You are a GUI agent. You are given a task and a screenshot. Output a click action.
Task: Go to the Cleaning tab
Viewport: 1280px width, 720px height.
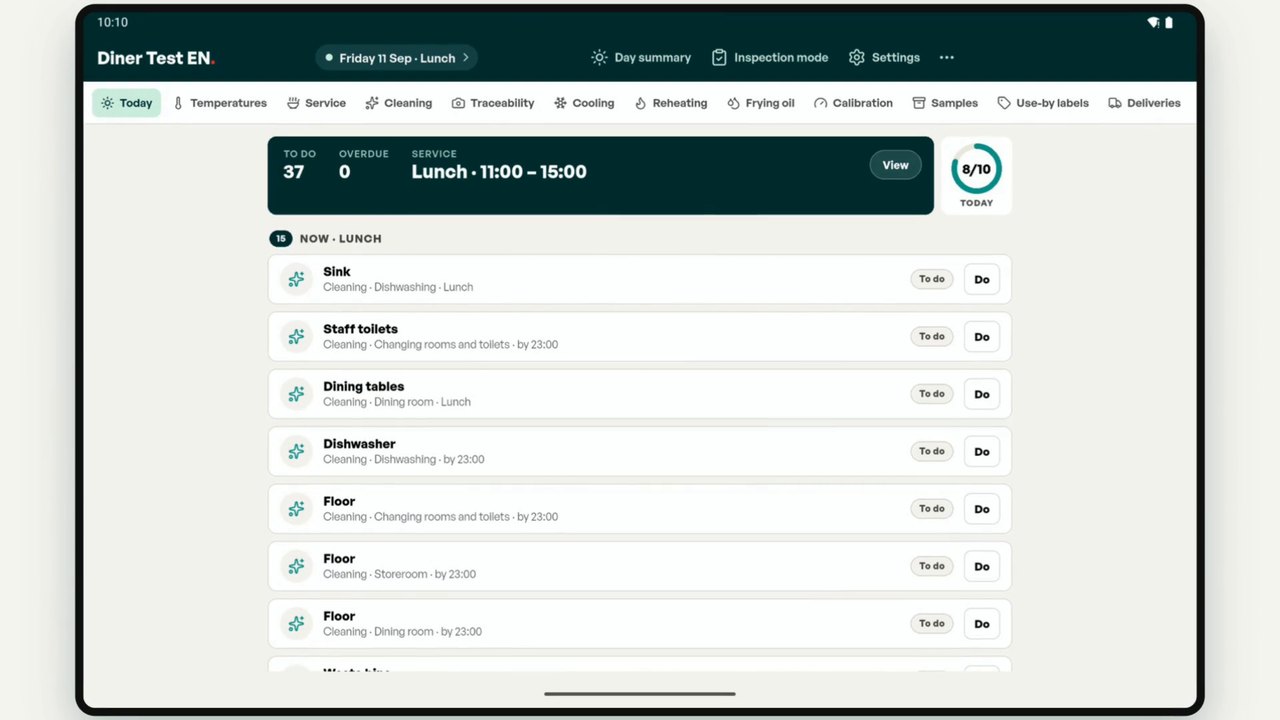click(398, 103)
